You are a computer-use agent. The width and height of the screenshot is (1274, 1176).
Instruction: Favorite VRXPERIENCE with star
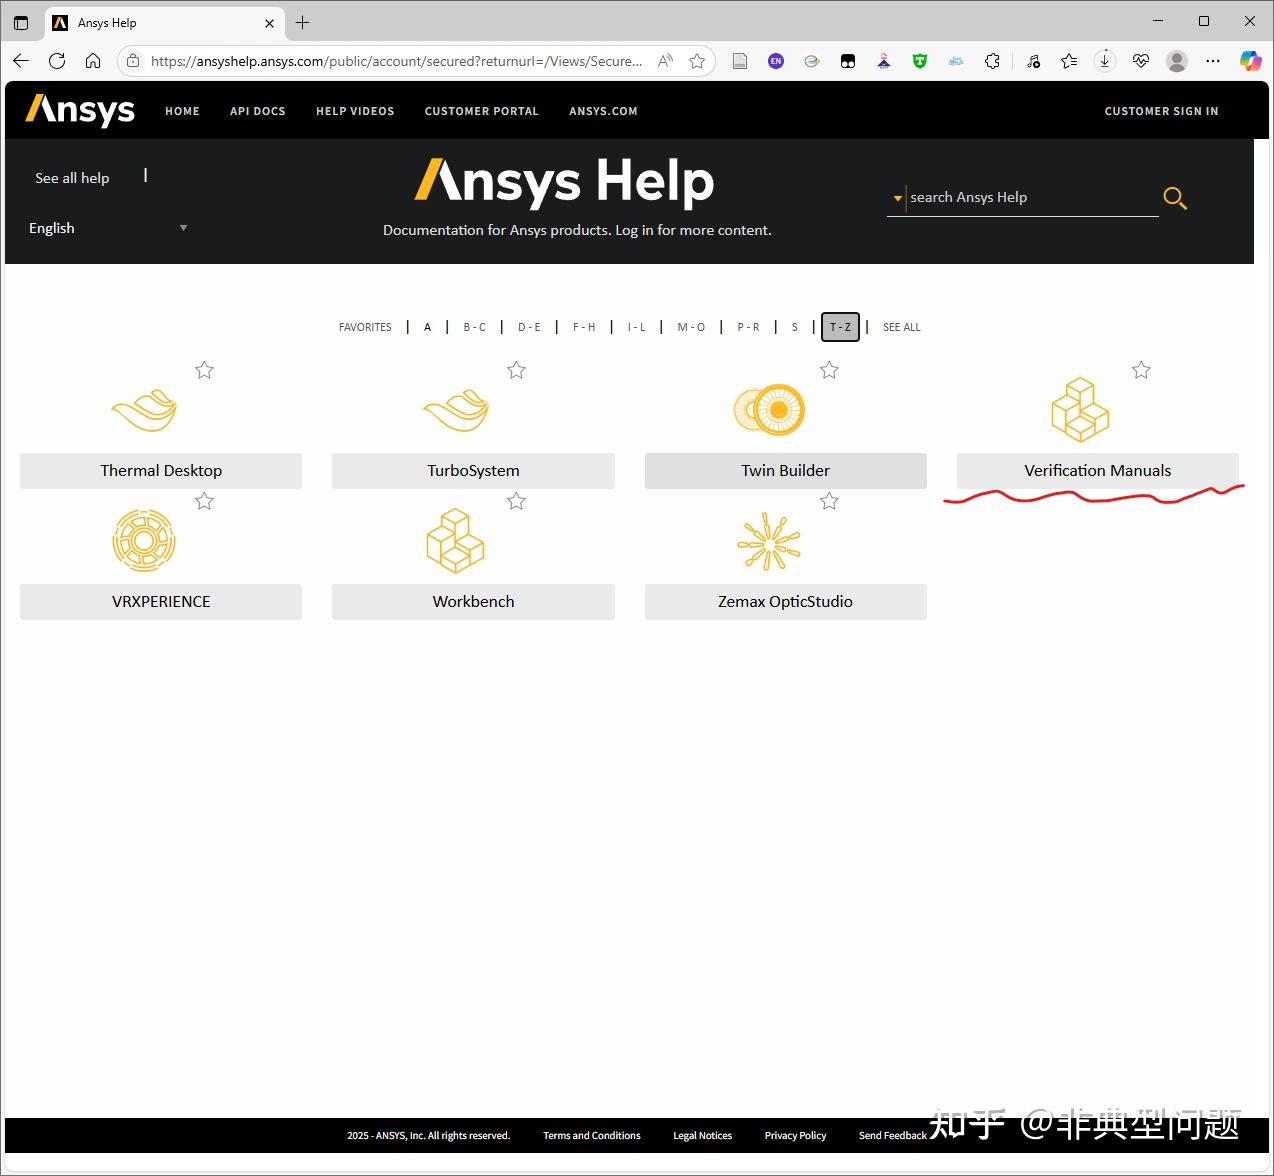click(x=204, y=501)
